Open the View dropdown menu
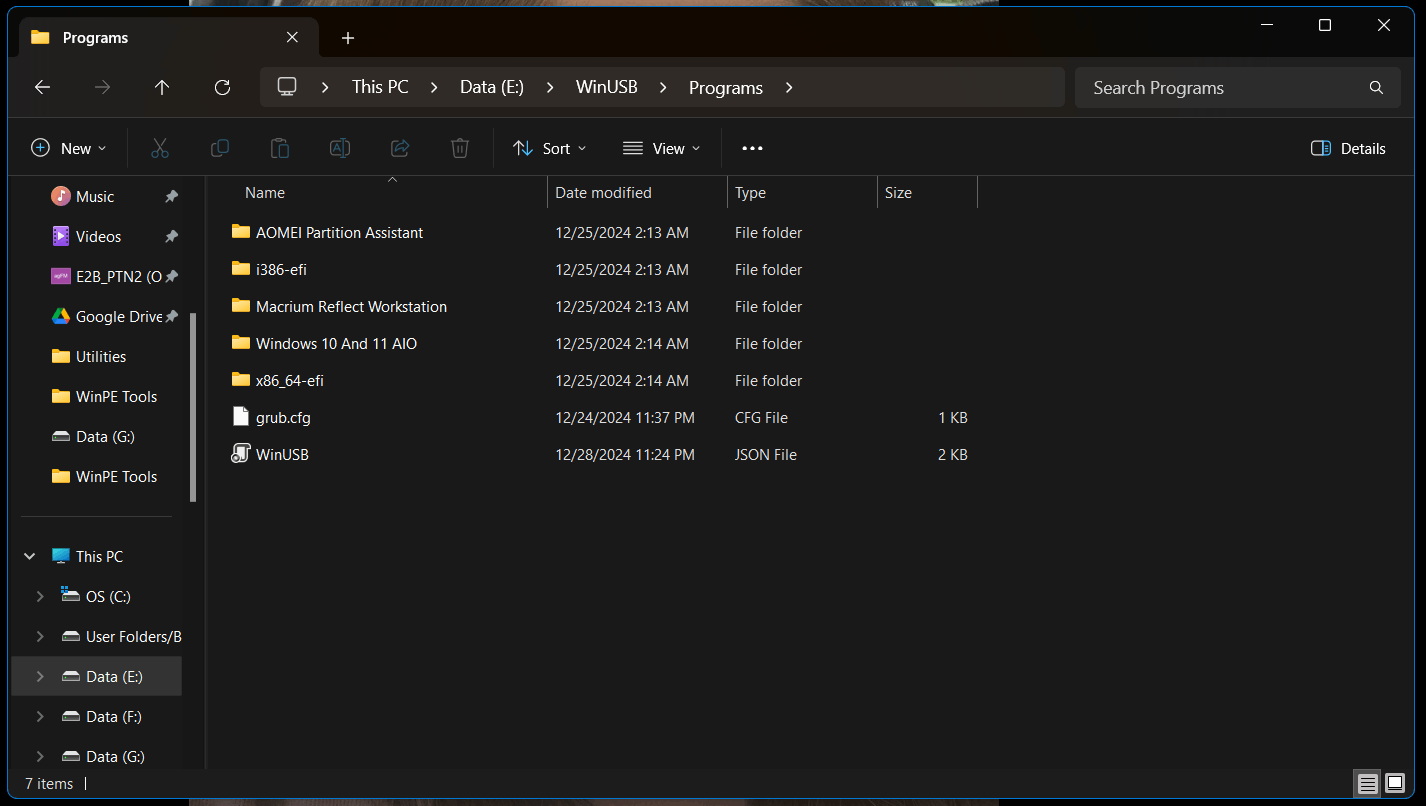The height and width of the screenshot is (806, 1426). pyautogui.click(x=661, y=148)
